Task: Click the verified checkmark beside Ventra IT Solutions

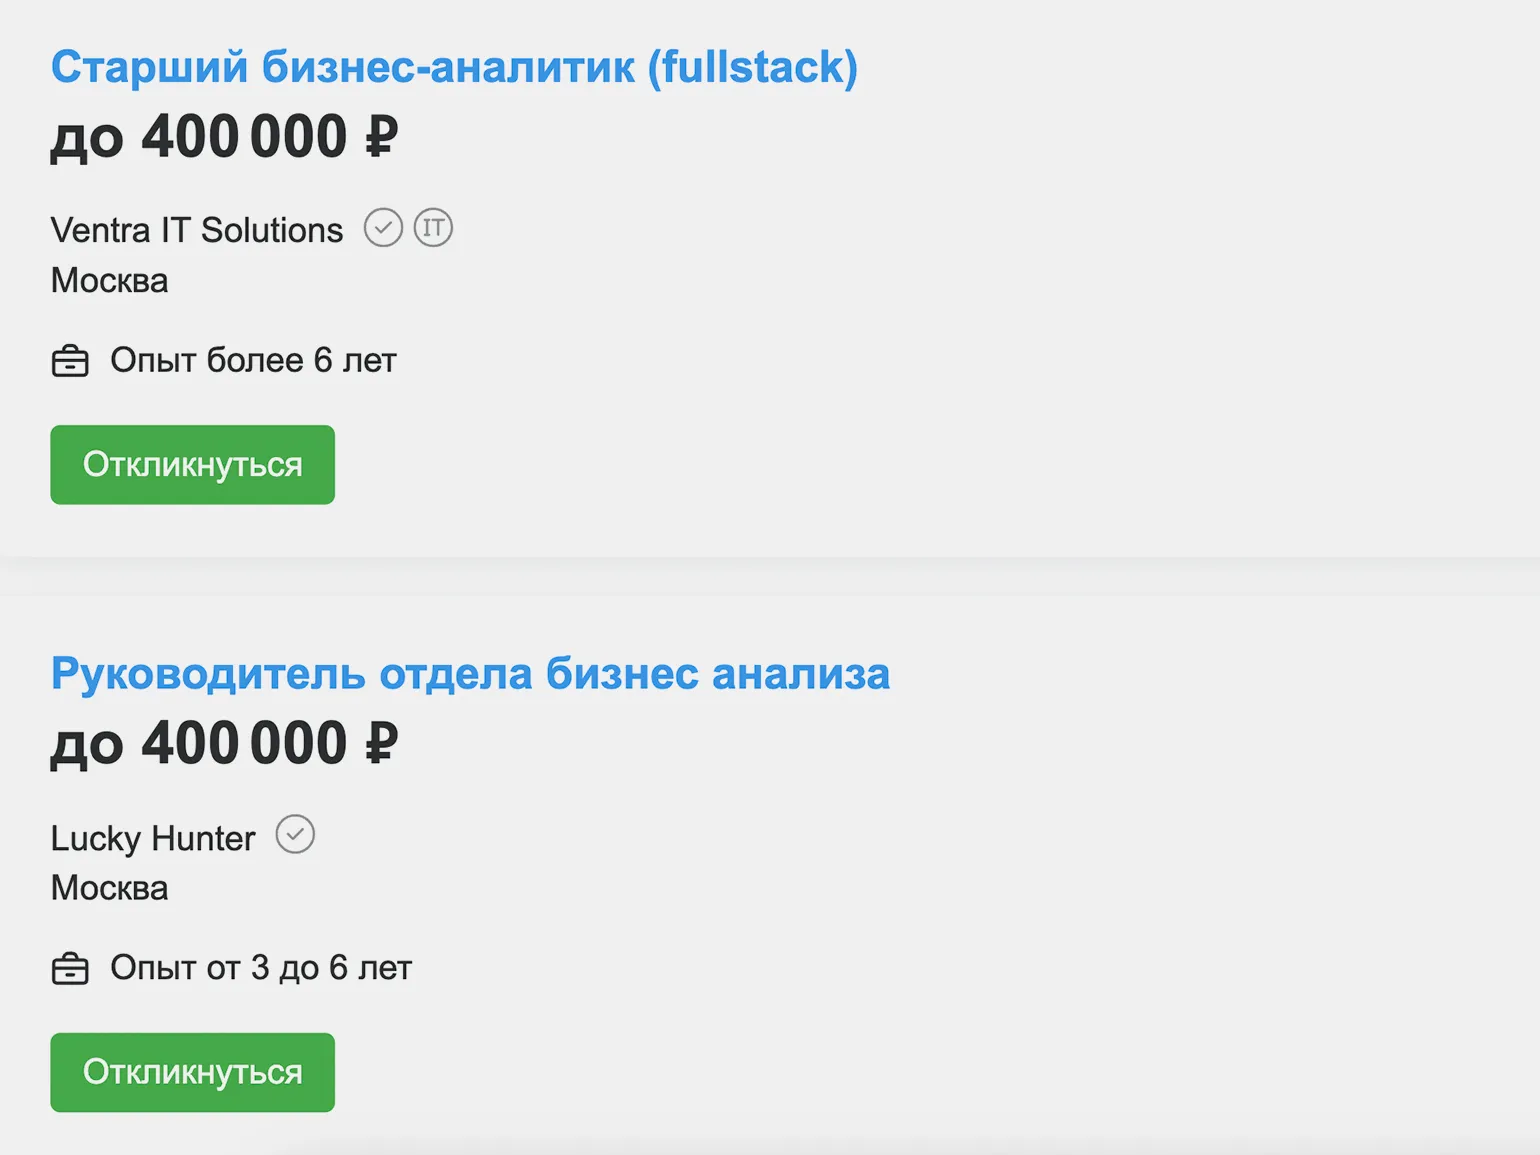Action: pos(383,228)
